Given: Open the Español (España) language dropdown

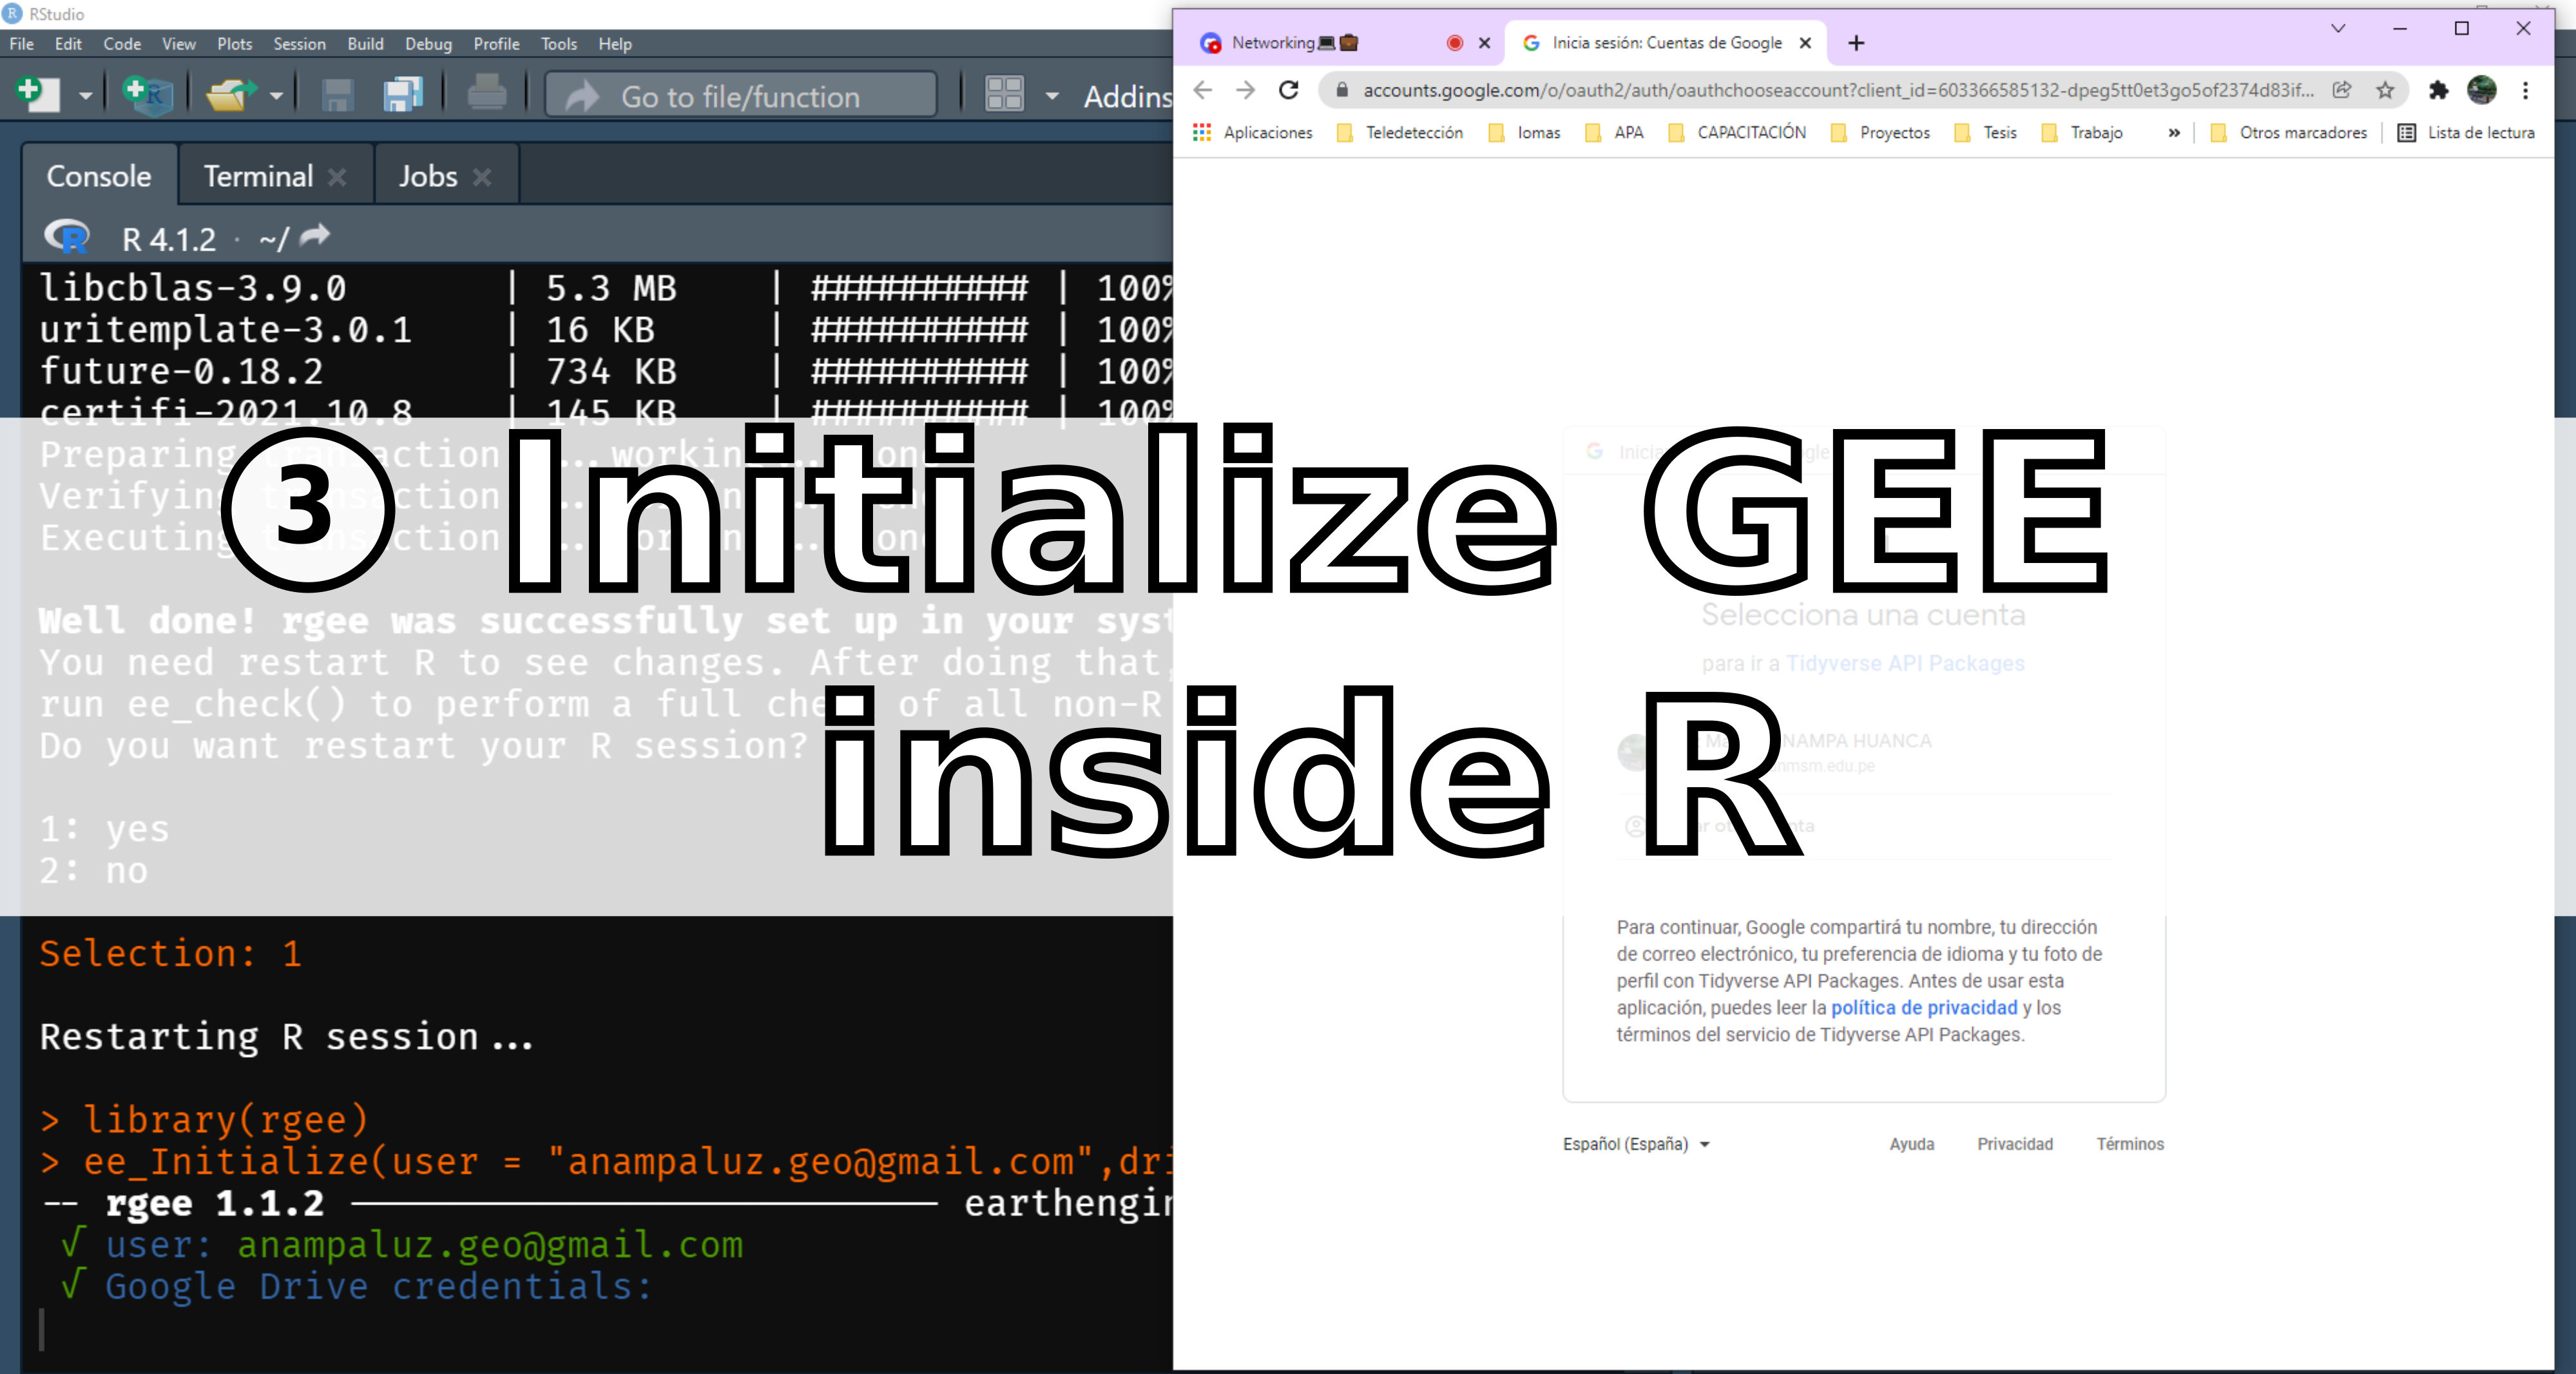Looking at the screenshot, I should (1637, 1144).
